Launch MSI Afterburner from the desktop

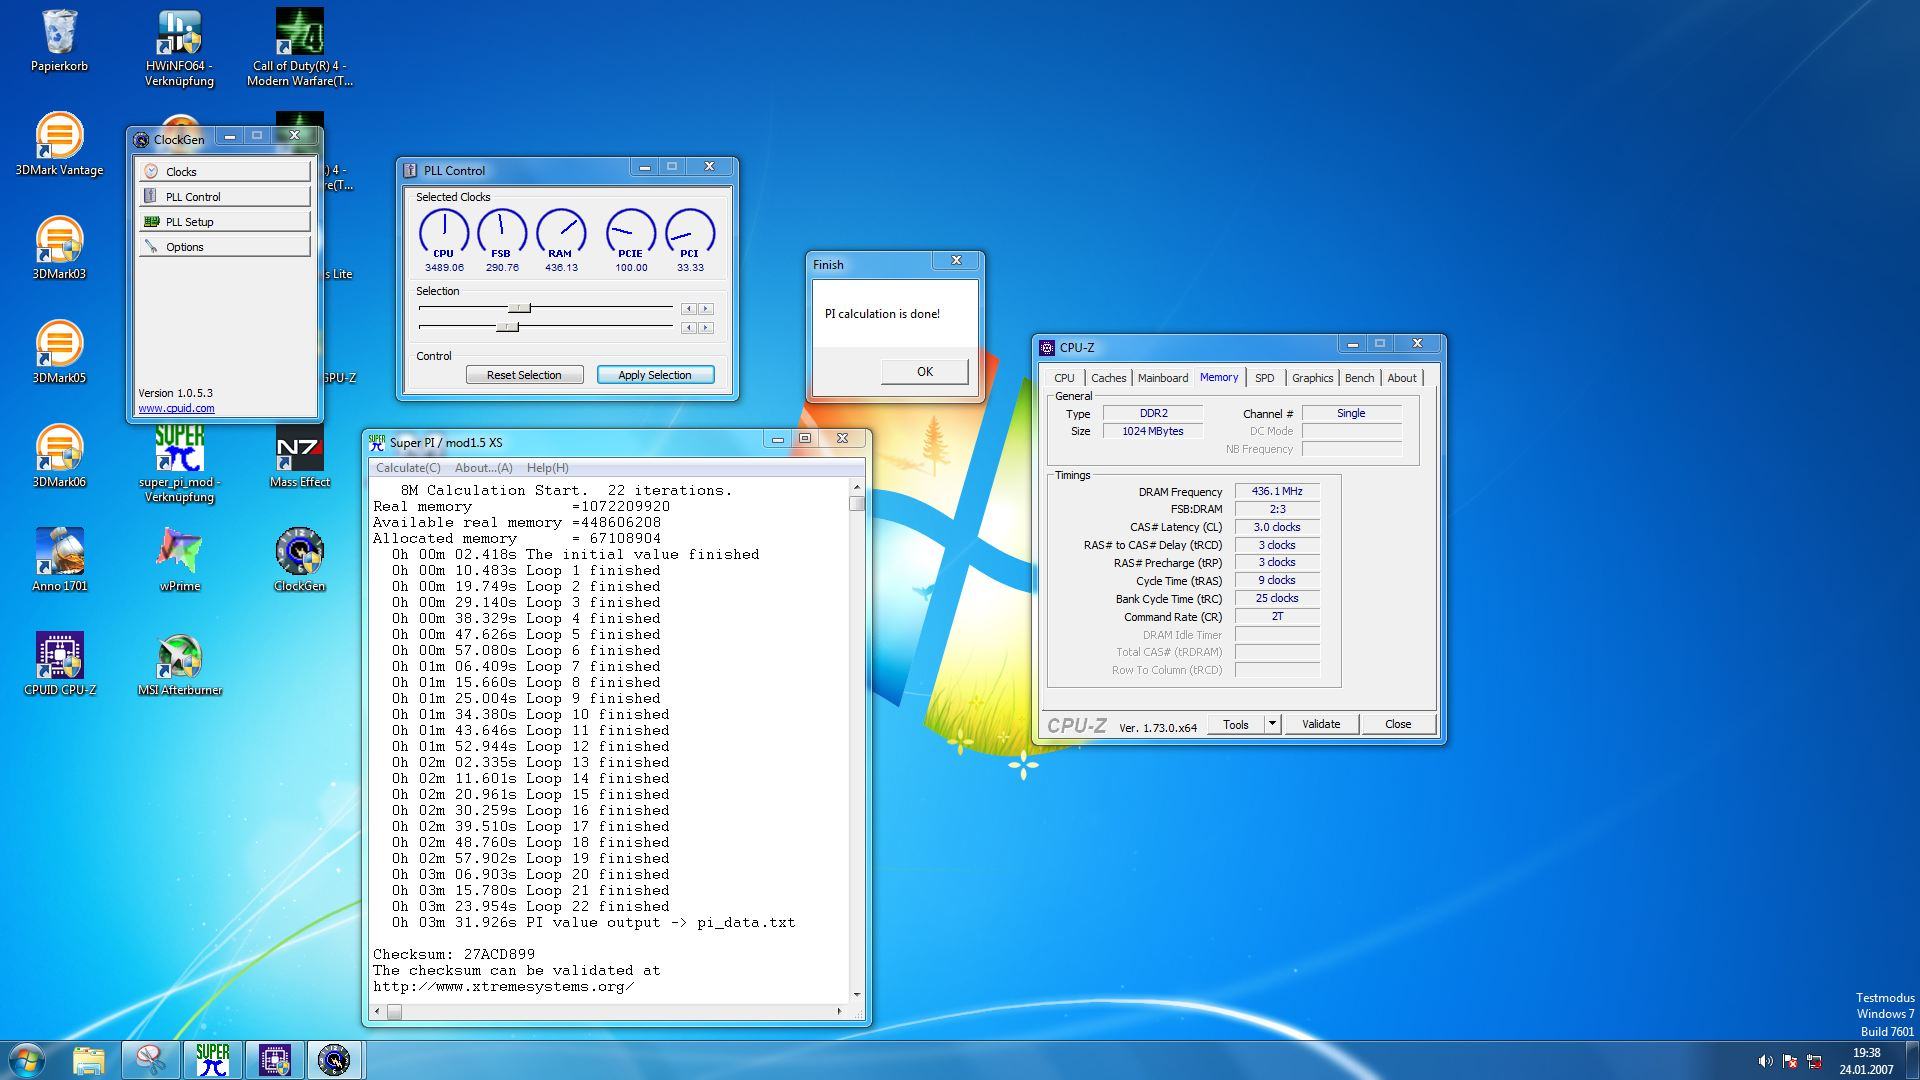point(179,657)
